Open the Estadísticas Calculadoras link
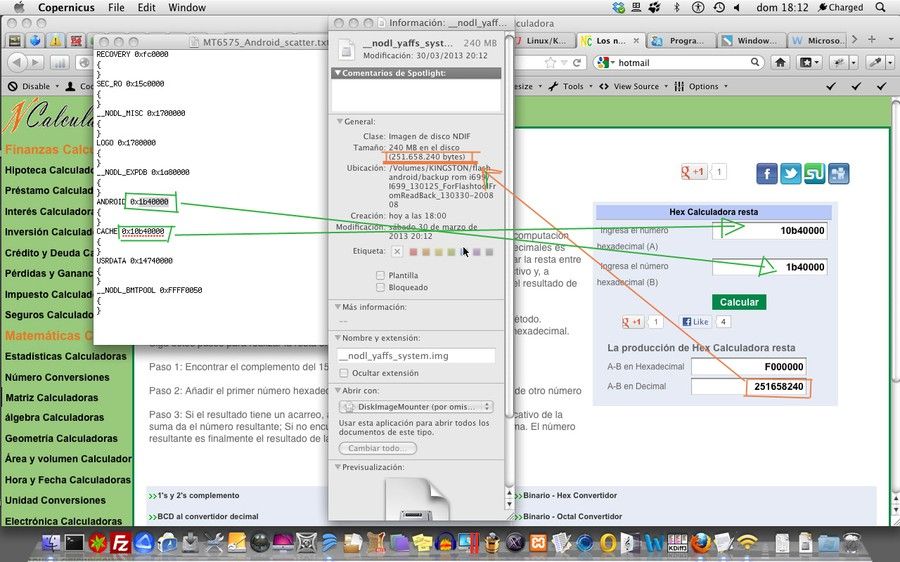 (x=65, y=356)
